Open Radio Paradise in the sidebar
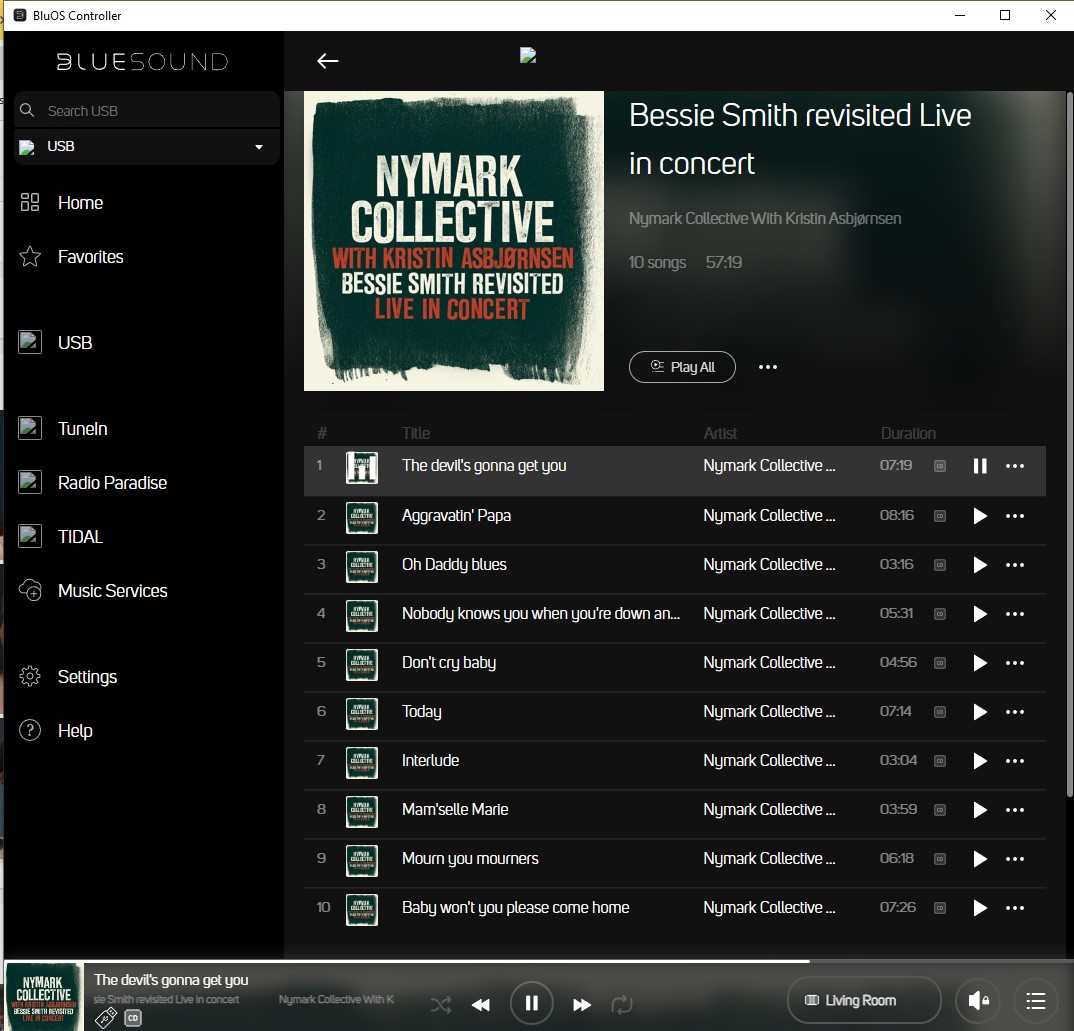The height and width of the screenshot is (1031, 1074). 112,483
